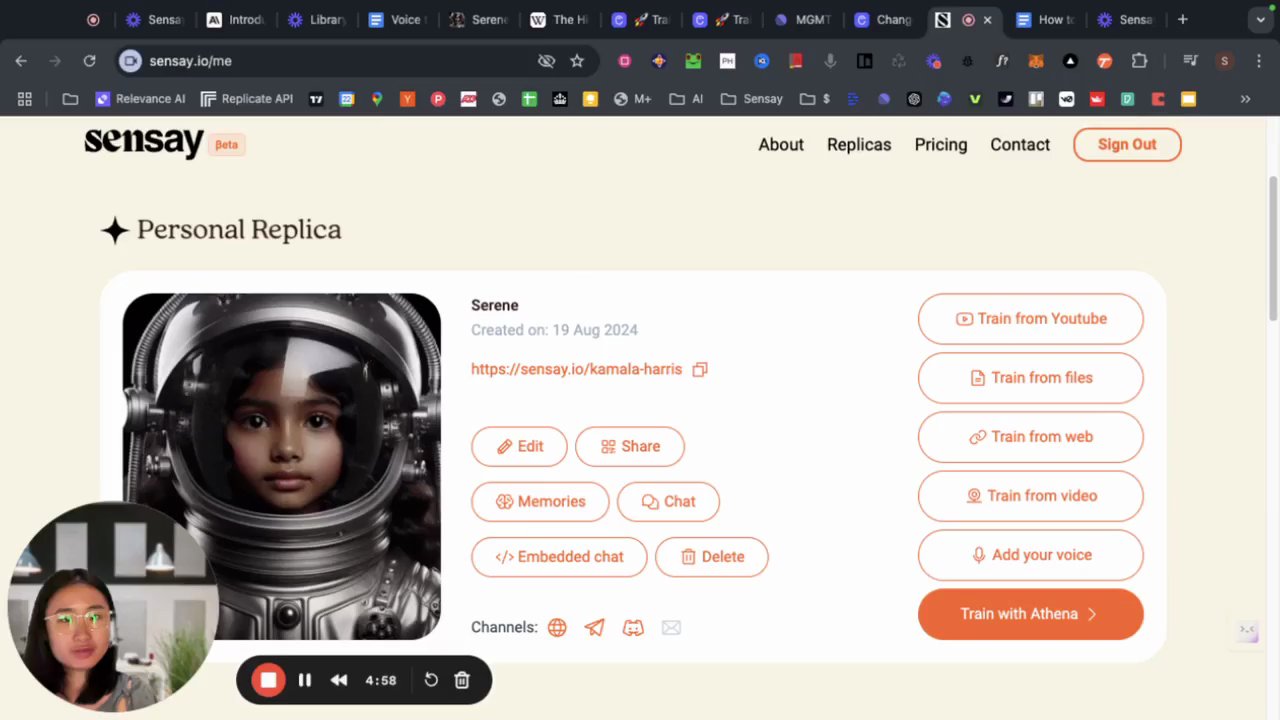The image size is (1280, 720).
Task: Edit the Serene replica
Action: click(x=519, y=446)
